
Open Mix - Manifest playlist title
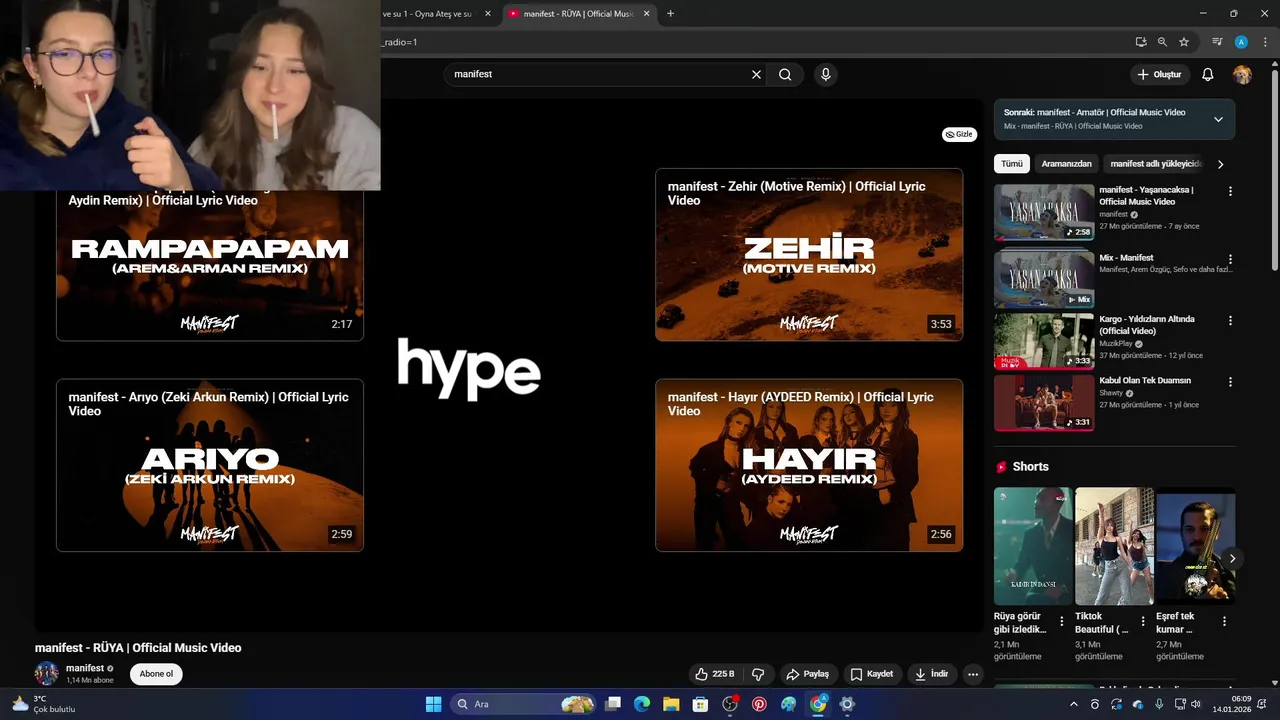click(x=1126, y=258)
